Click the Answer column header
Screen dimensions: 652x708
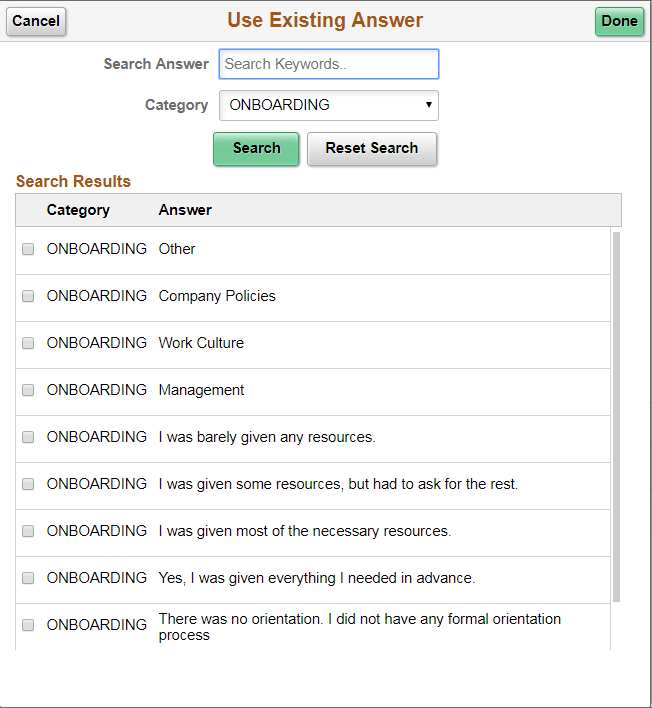pos(185,210)
